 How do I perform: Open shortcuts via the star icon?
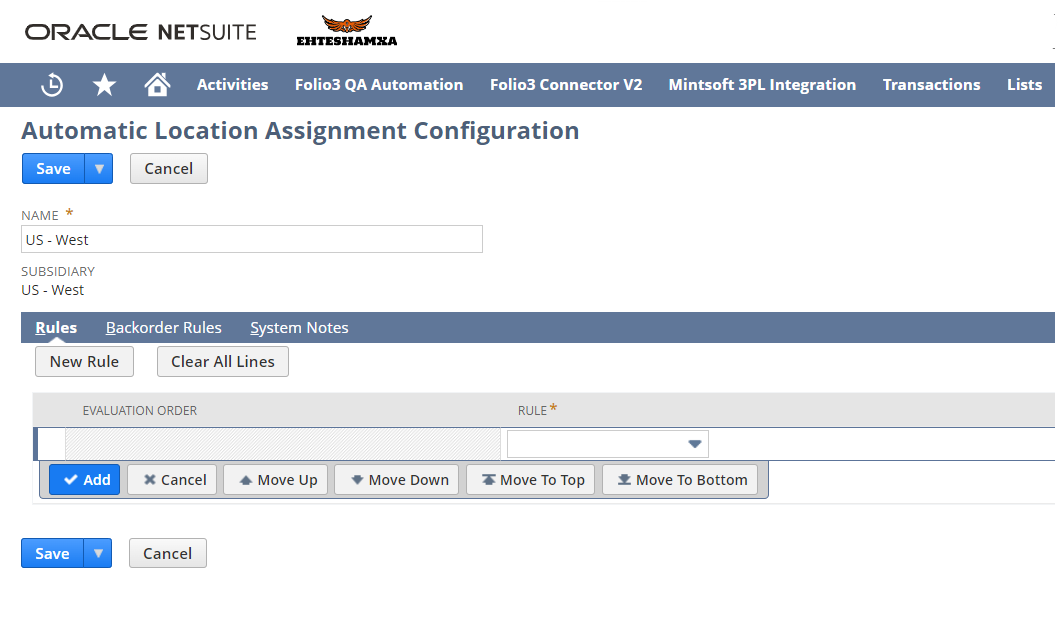[104, 85]
